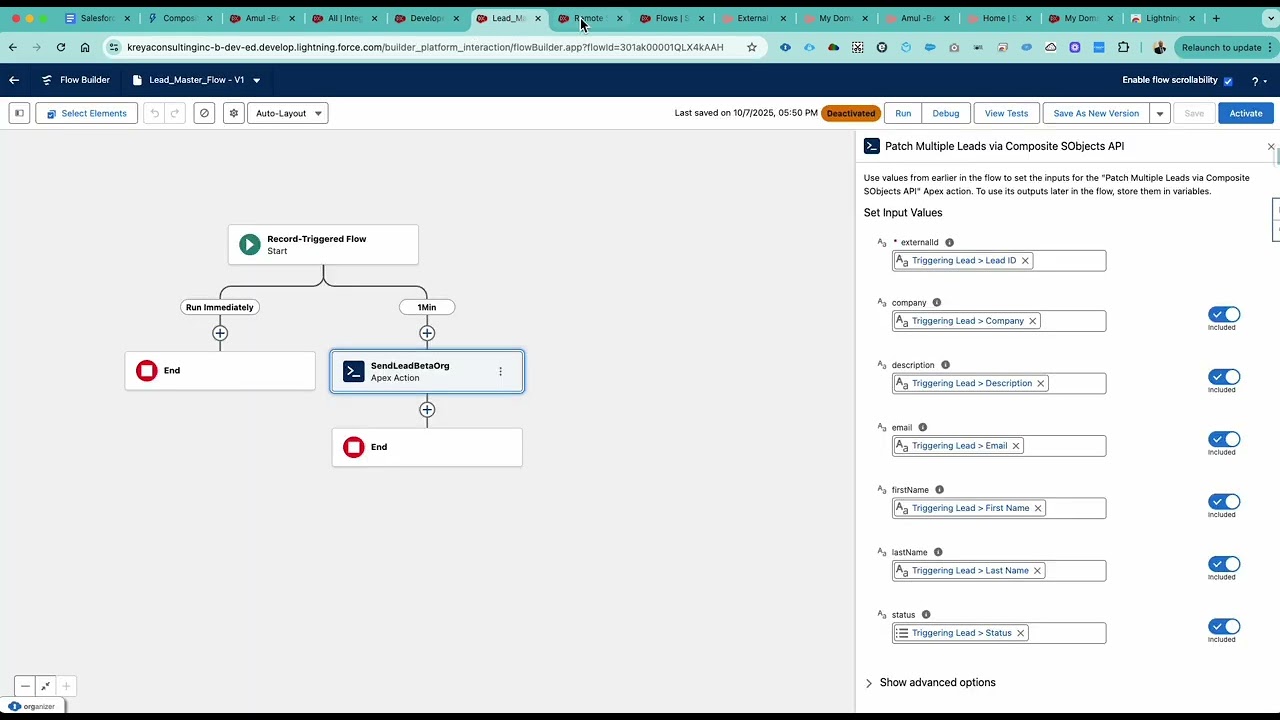Screen dimensions: 1280x720
Task: Toggle the left toolbox panel icon
Action: click(19, 113)
